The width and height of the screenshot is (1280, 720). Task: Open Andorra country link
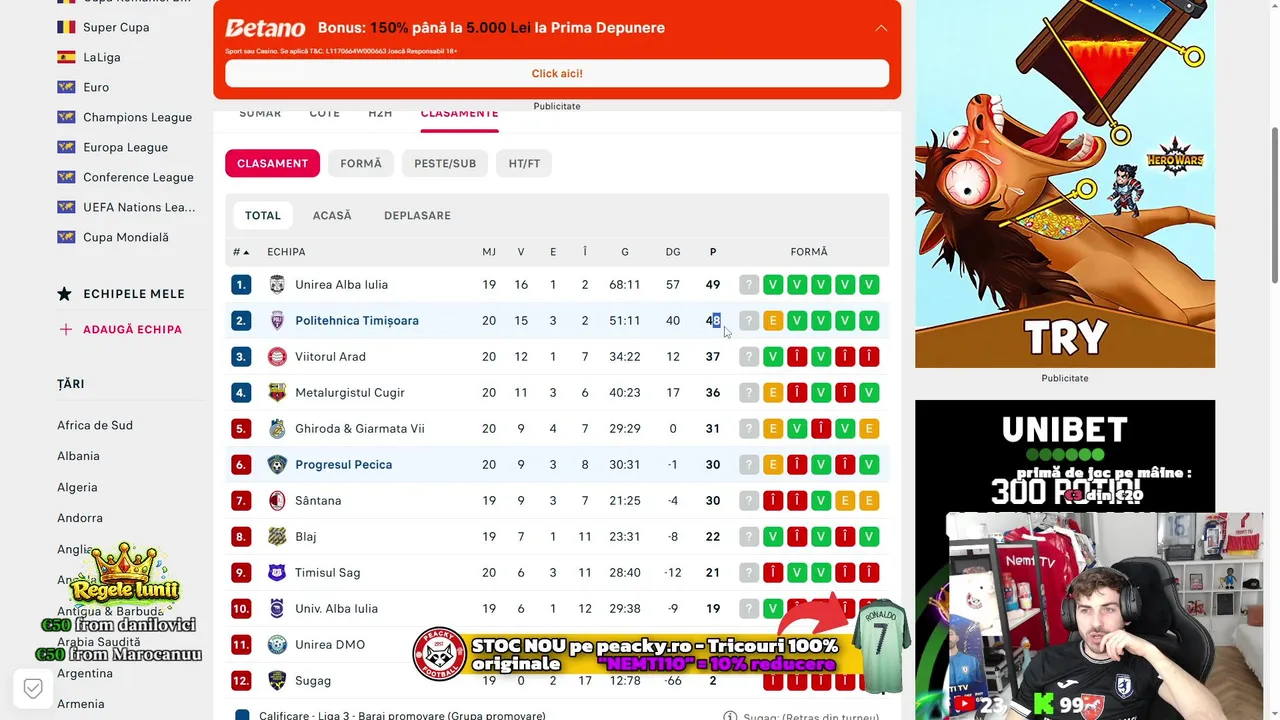(x=80, y=518)
